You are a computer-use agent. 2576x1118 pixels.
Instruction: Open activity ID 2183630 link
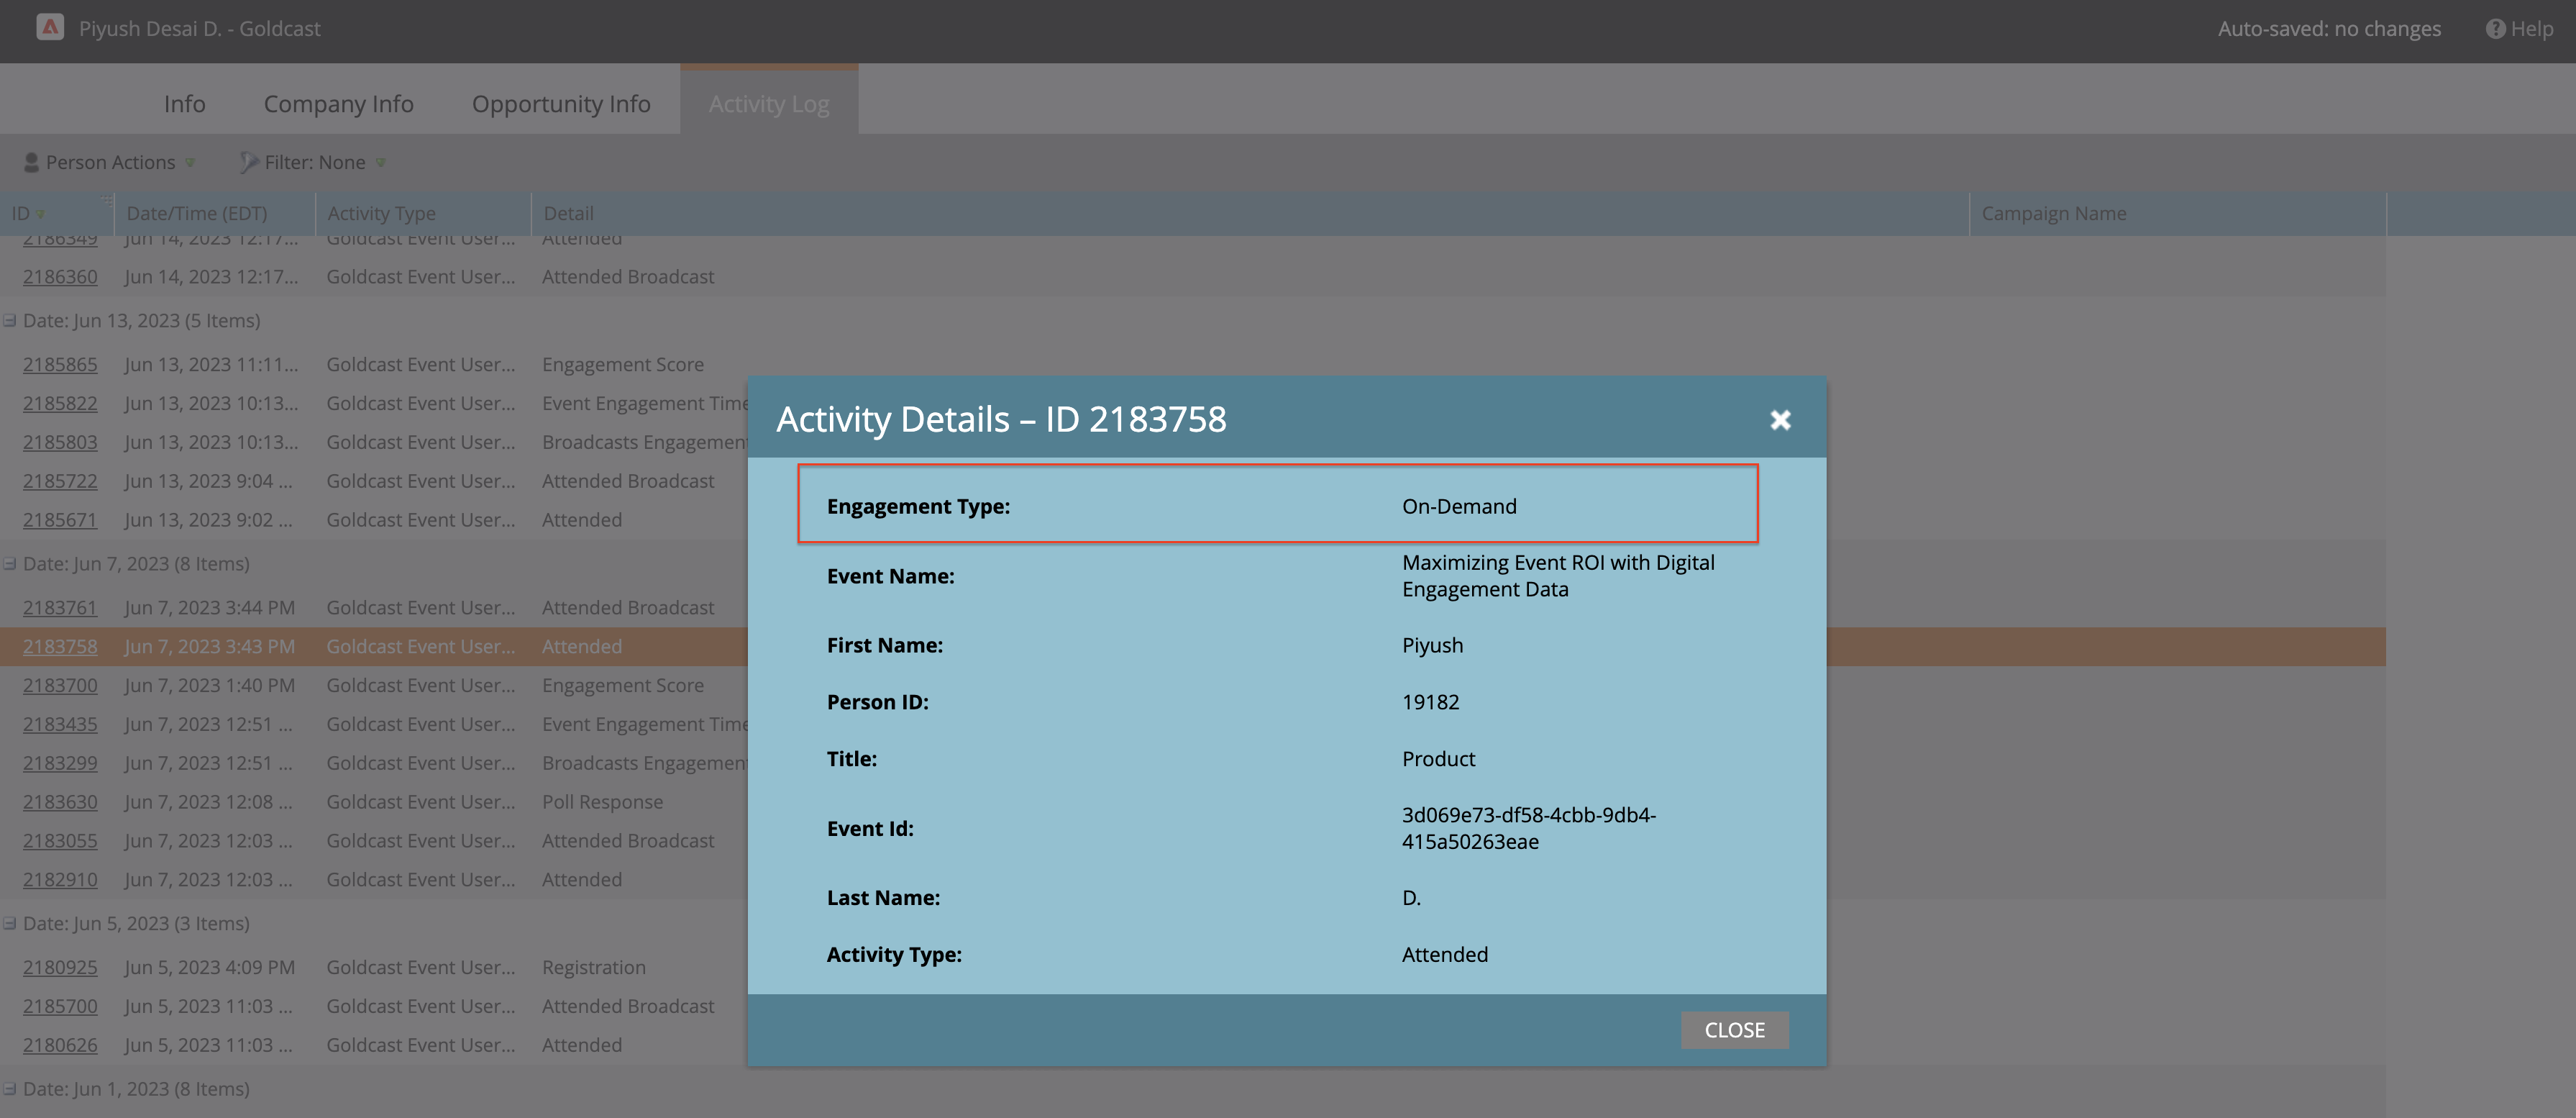pyautogui.click(x=60, y=802)
